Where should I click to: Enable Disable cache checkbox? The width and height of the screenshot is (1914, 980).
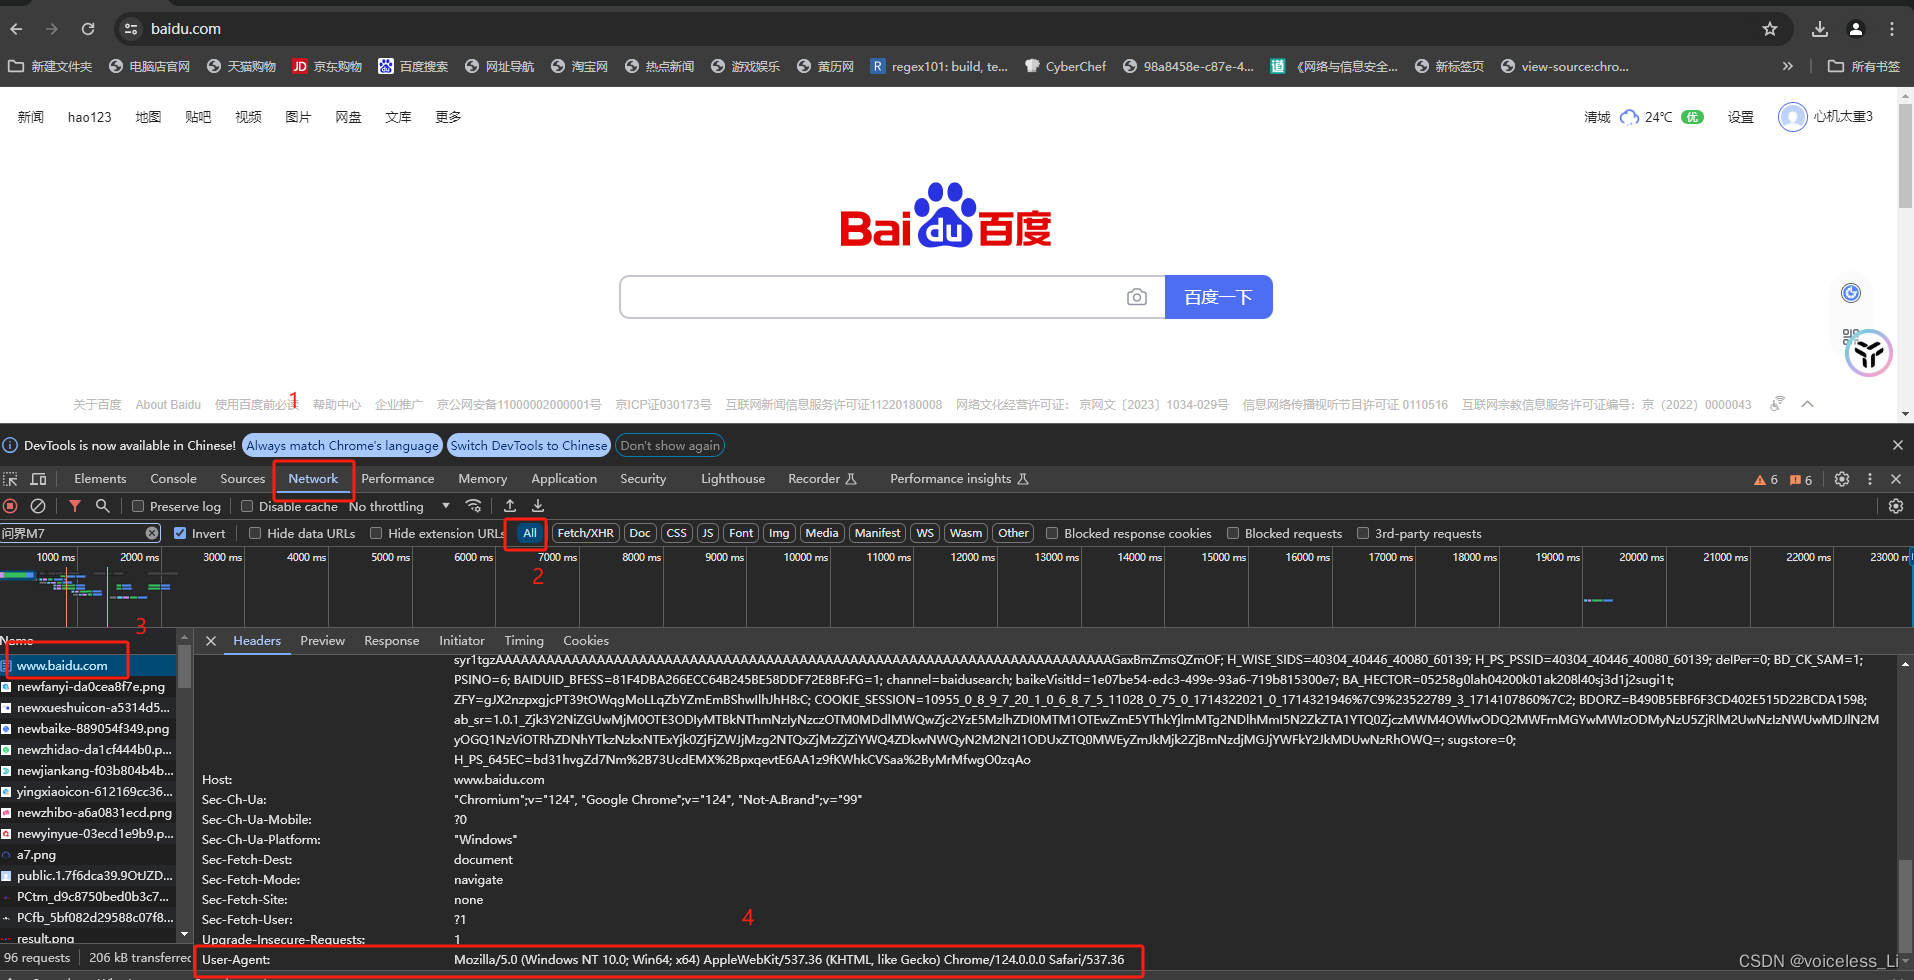point(247,506)
